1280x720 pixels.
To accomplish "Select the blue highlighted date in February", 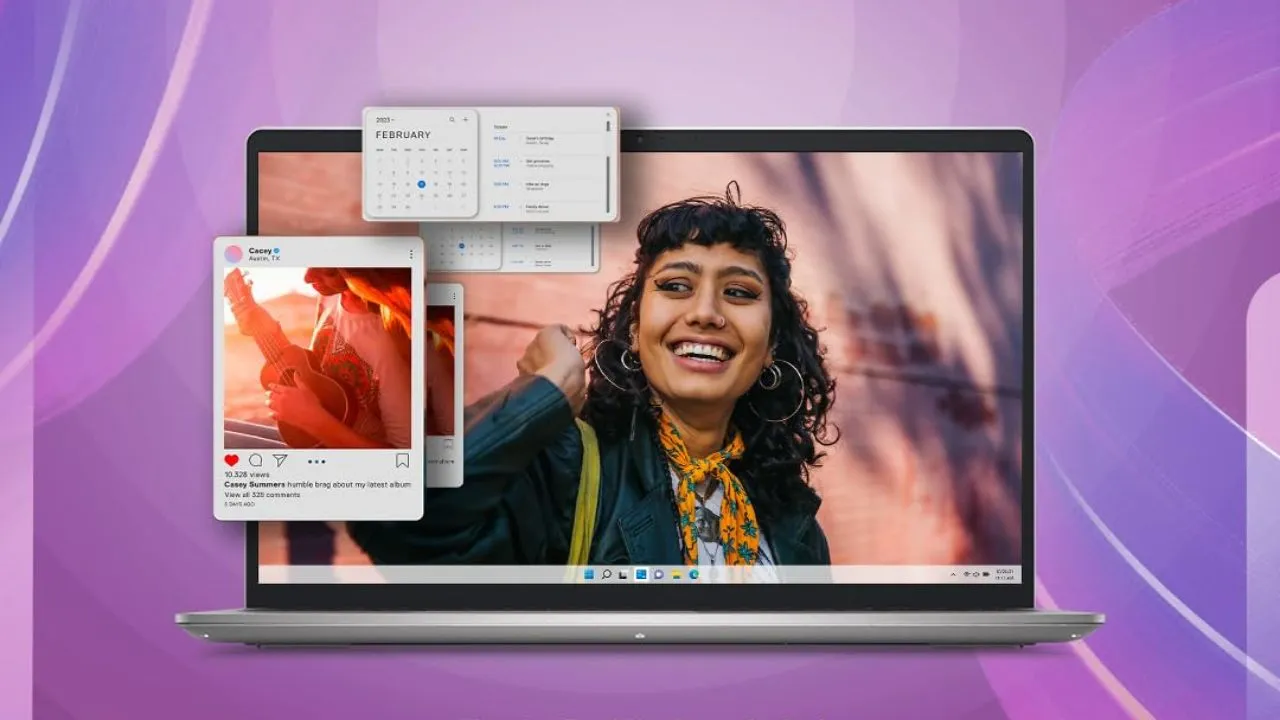I will point(421,184).
